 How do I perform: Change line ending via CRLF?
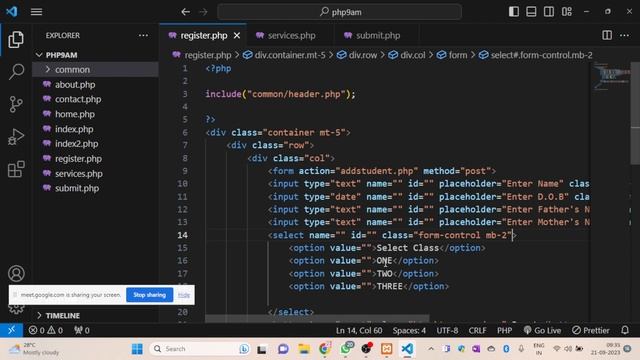pos(477,330)
